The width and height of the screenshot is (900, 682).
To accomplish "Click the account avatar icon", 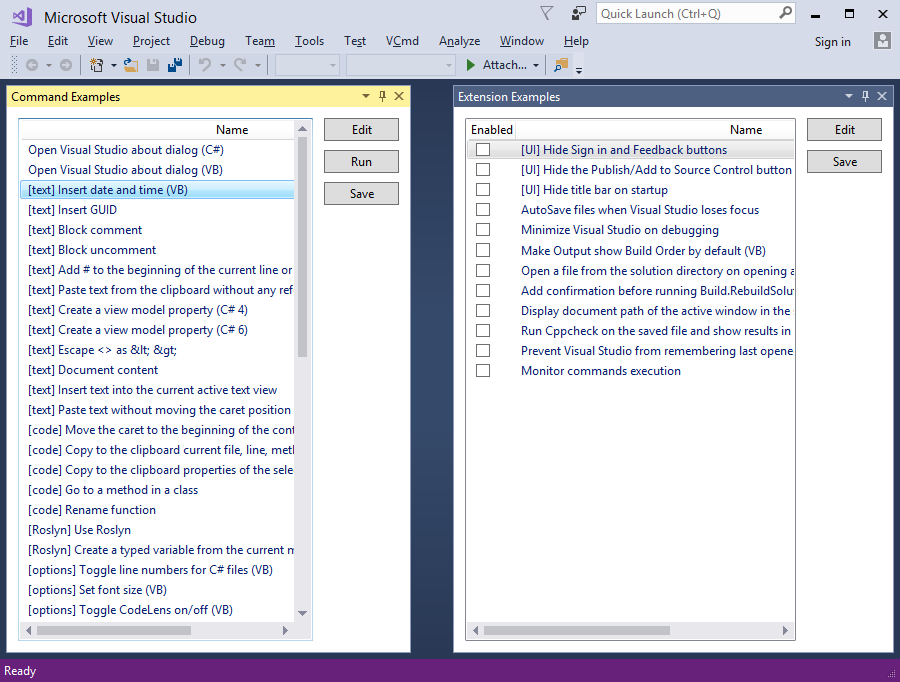I will tap(882, 41).
